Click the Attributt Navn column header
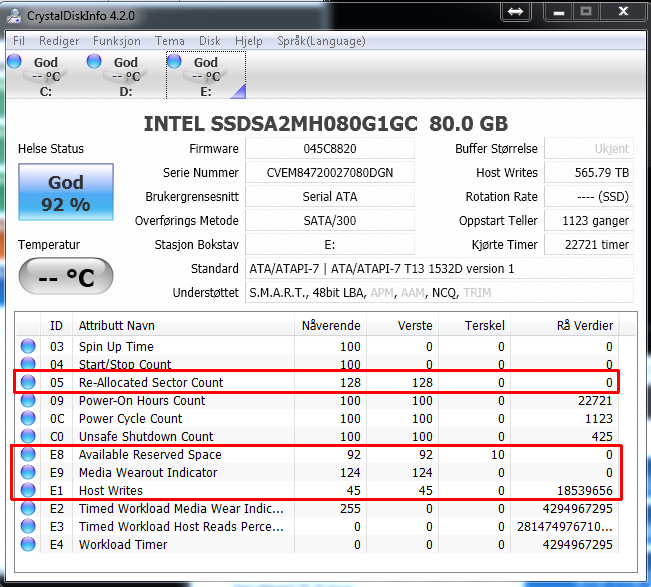651x587 pixels. click(x=184, y=325)
